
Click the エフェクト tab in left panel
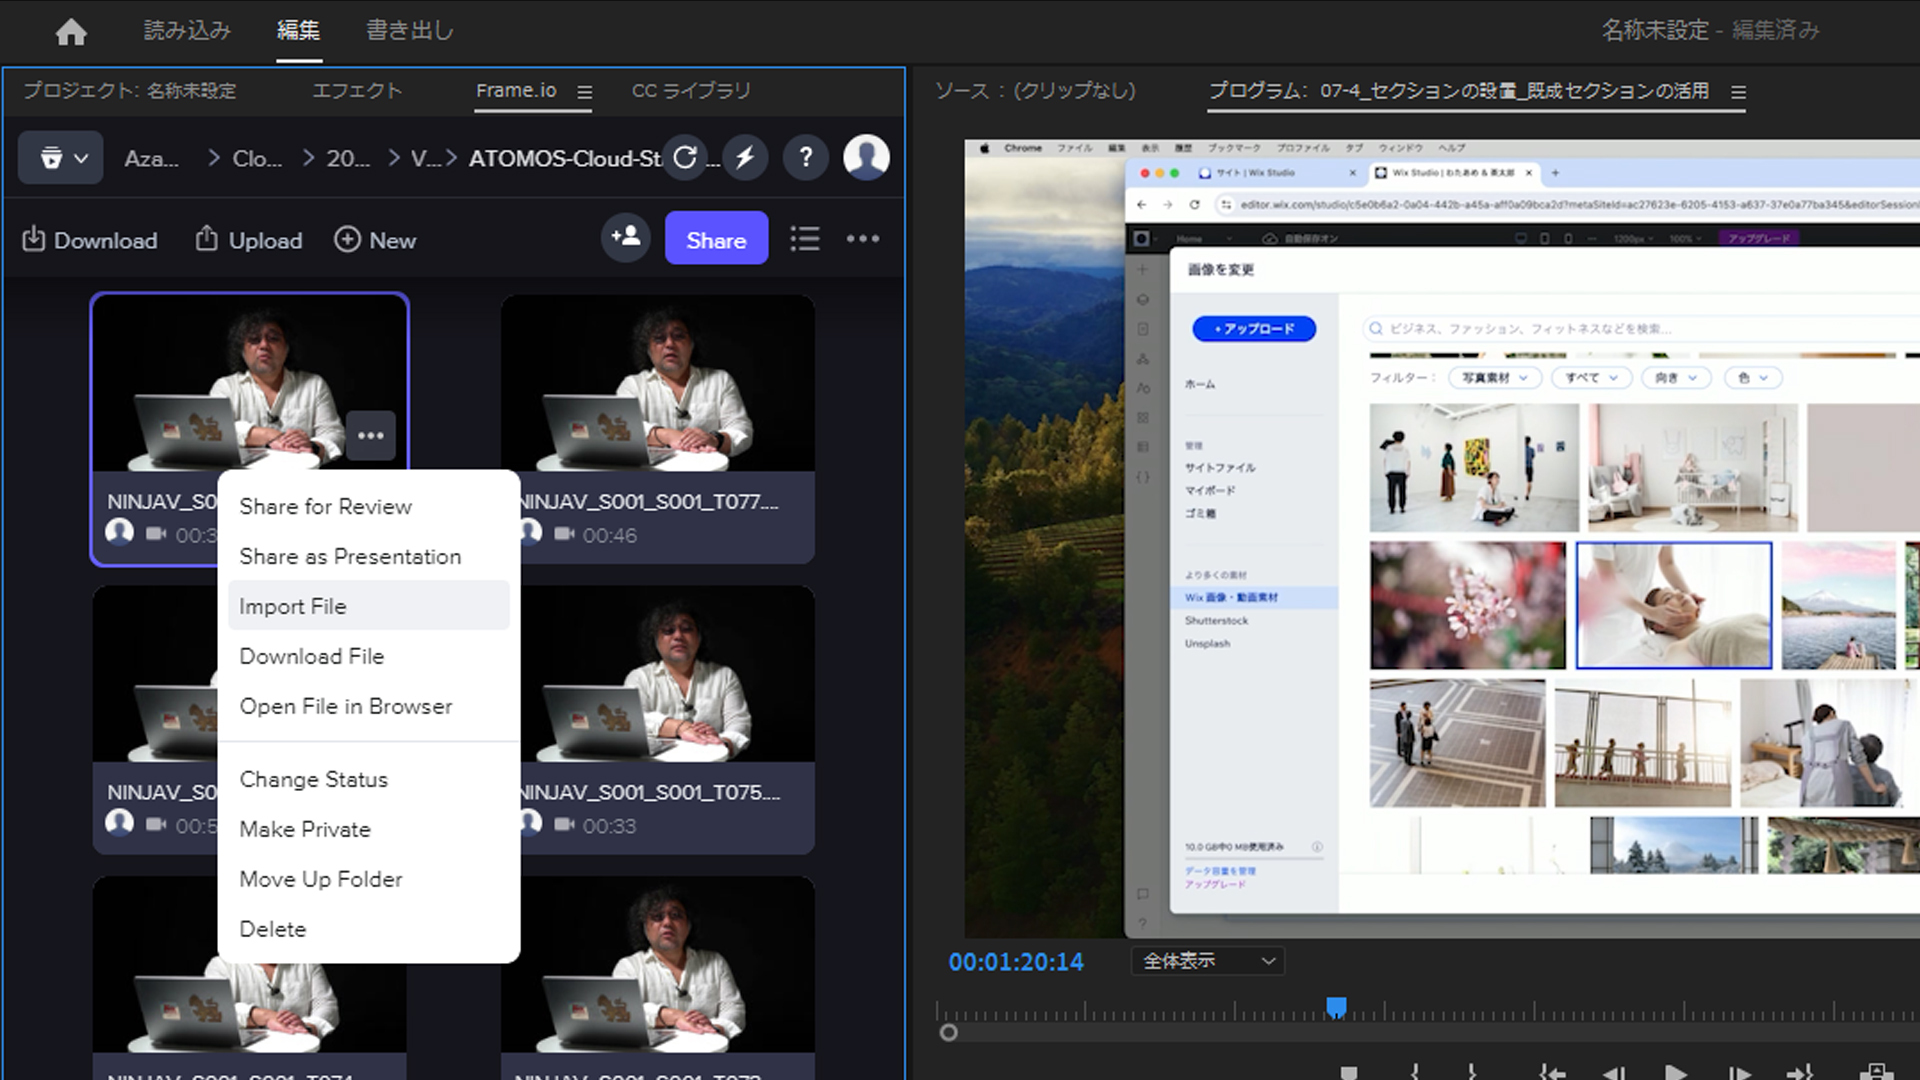(356, 90)
